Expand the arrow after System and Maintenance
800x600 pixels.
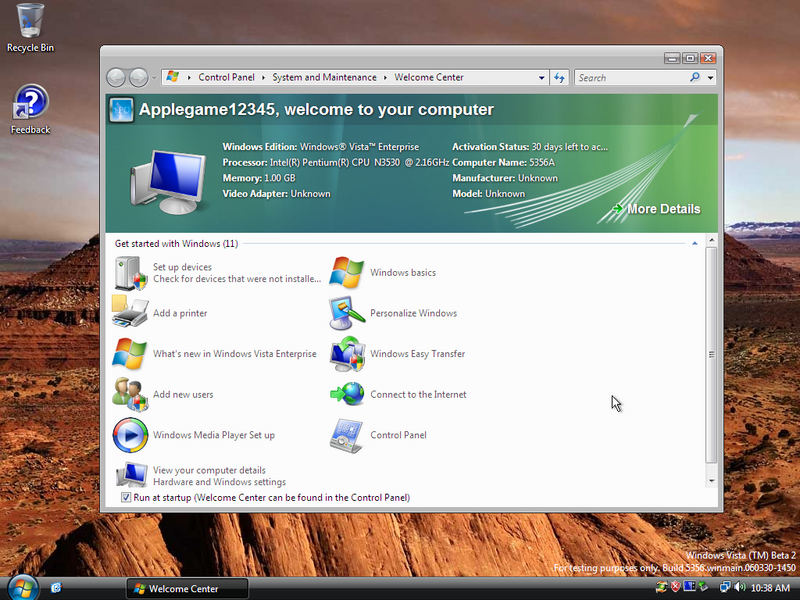(x=385, y=78)
